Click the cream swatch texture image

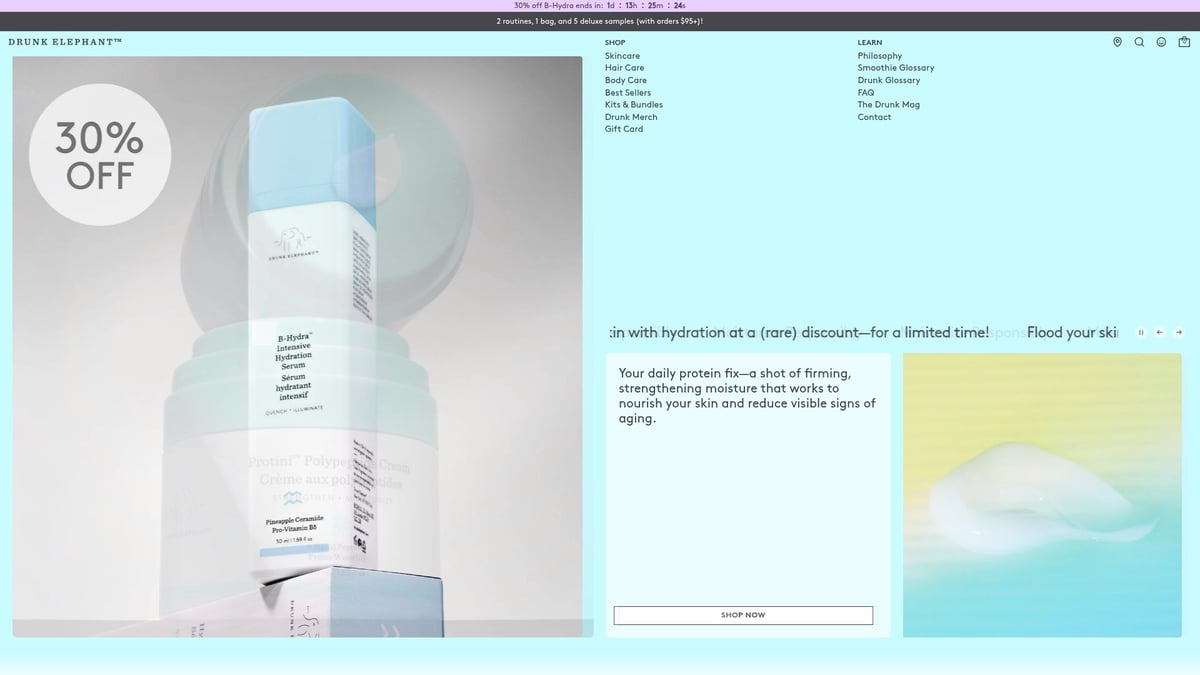point(1042,495)
